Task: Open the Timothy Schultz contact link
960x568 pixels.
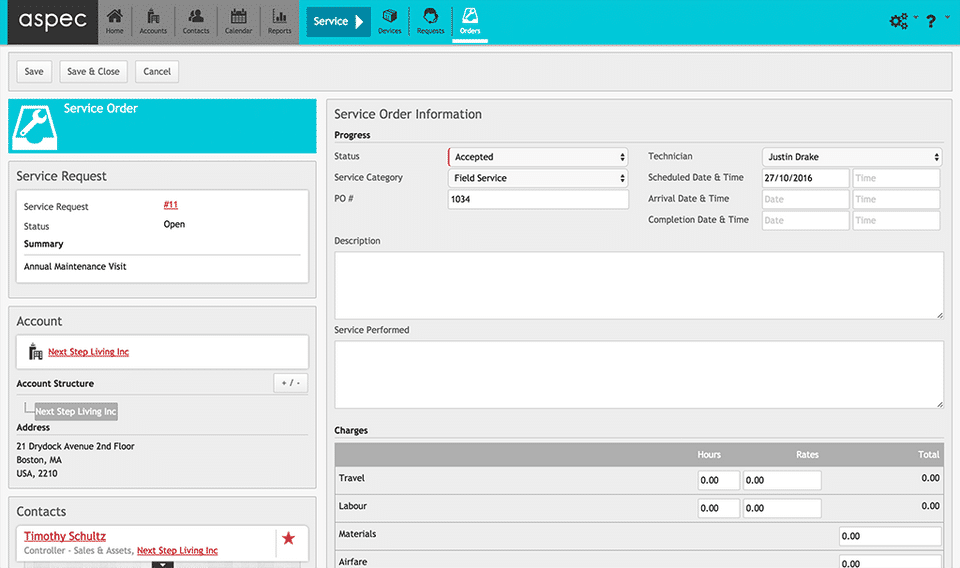Action: 65,536
